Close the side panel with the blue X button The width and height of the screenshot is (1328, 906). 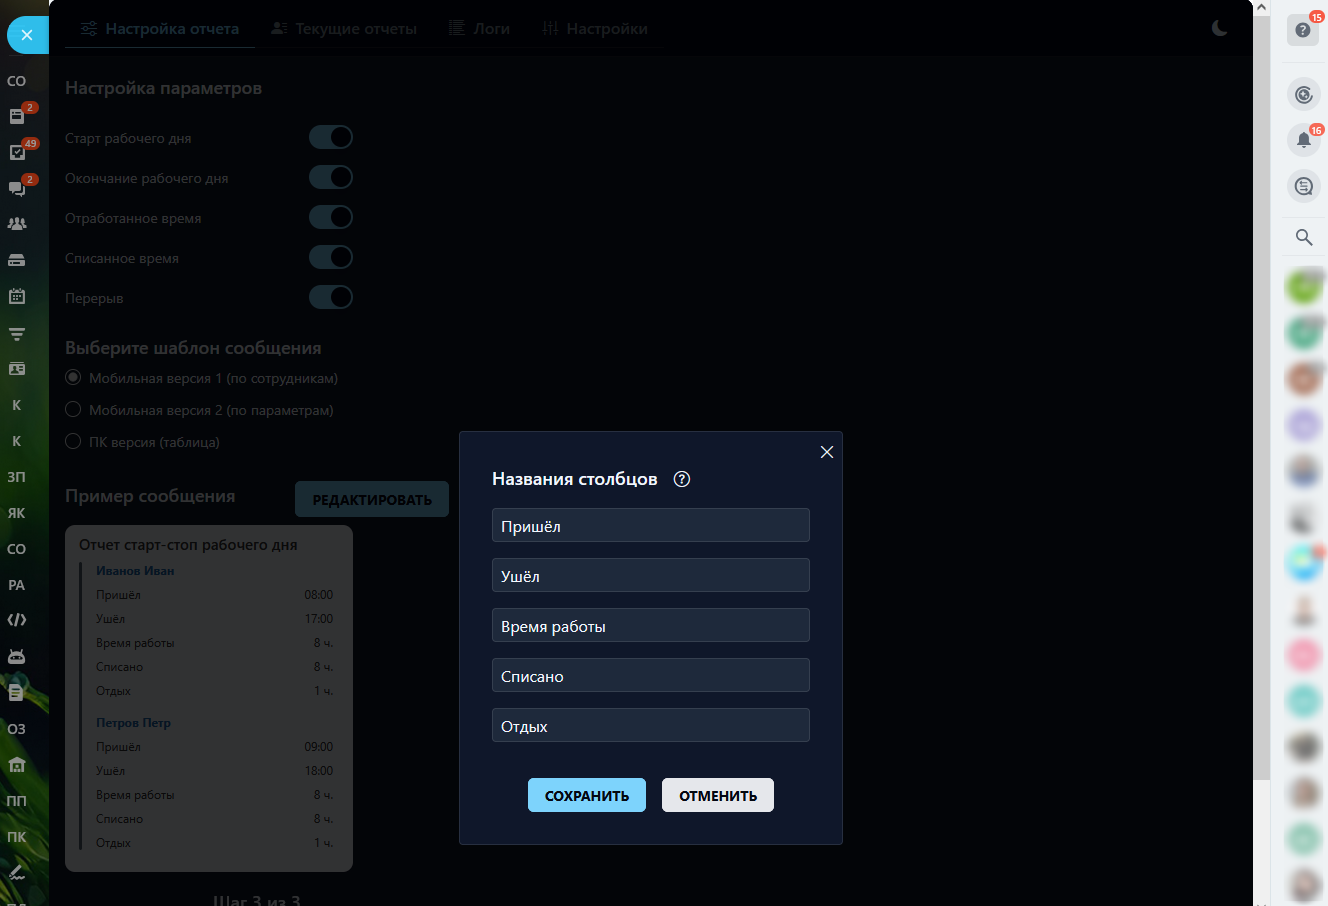pyautogui.click(x=27, y=35)
